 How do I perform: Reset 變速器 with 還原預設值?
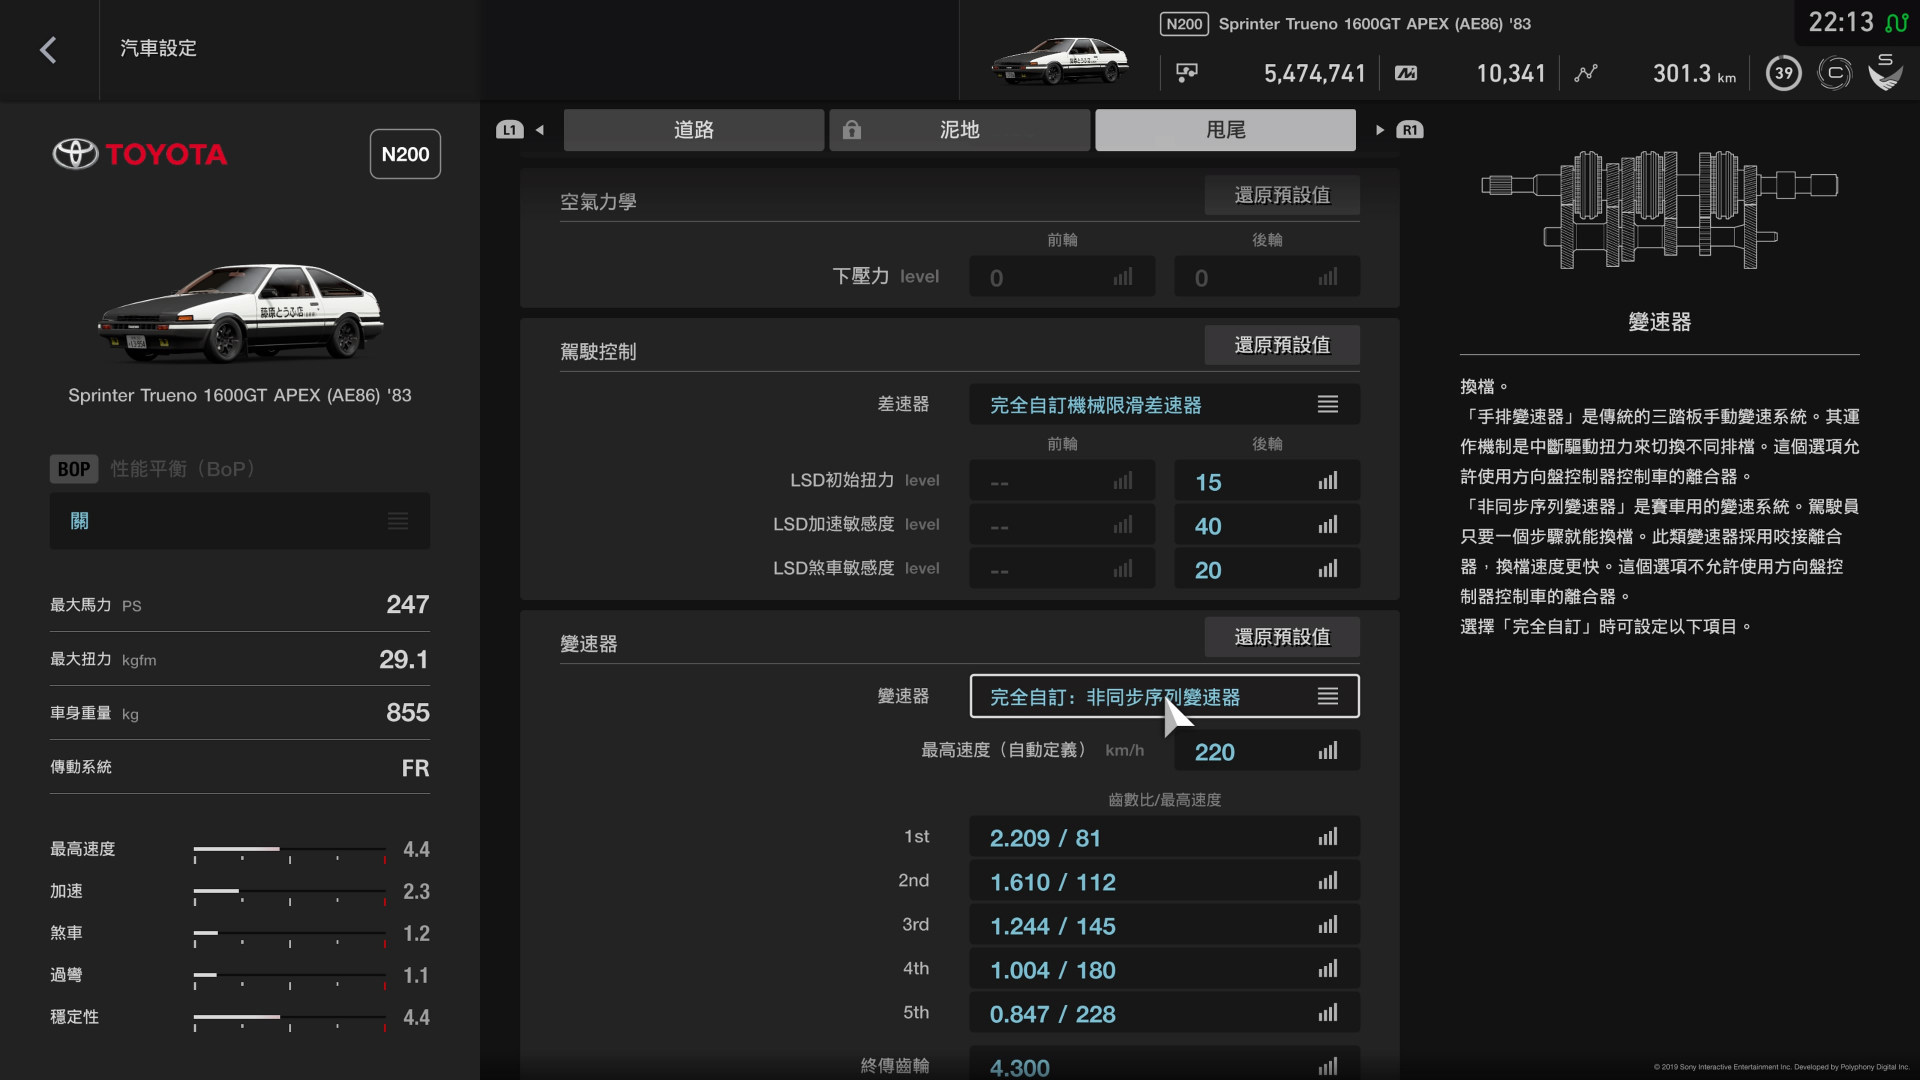(1282, 637)
